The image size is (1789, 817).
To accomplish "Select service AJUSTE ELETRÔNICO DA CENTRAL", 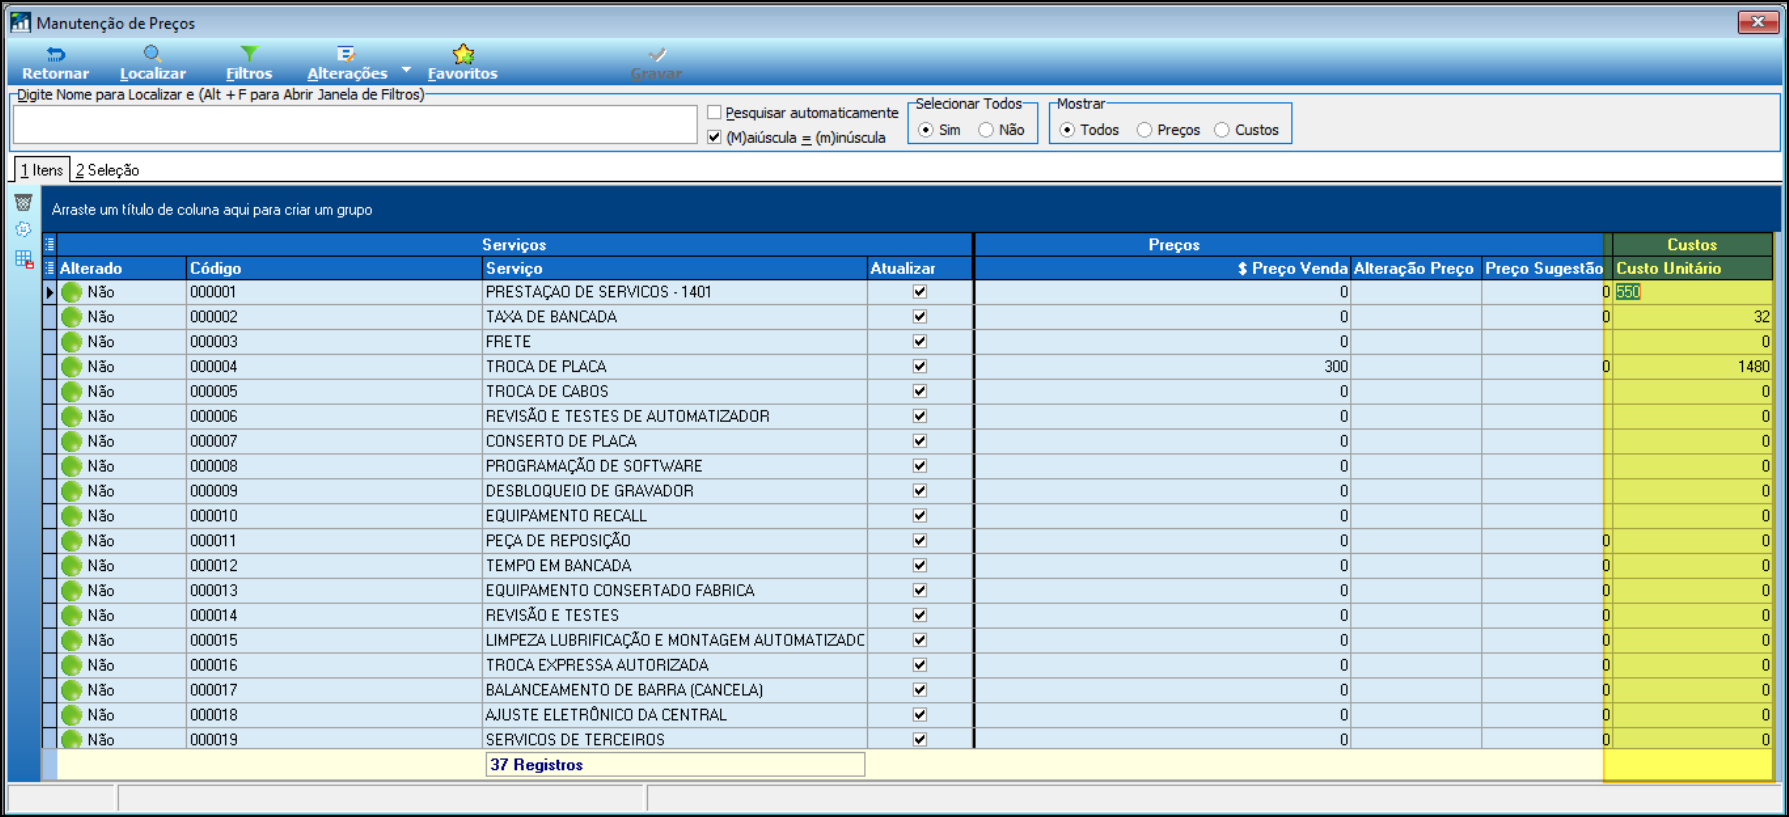I will pyautogui.click(x=675, y=715).
